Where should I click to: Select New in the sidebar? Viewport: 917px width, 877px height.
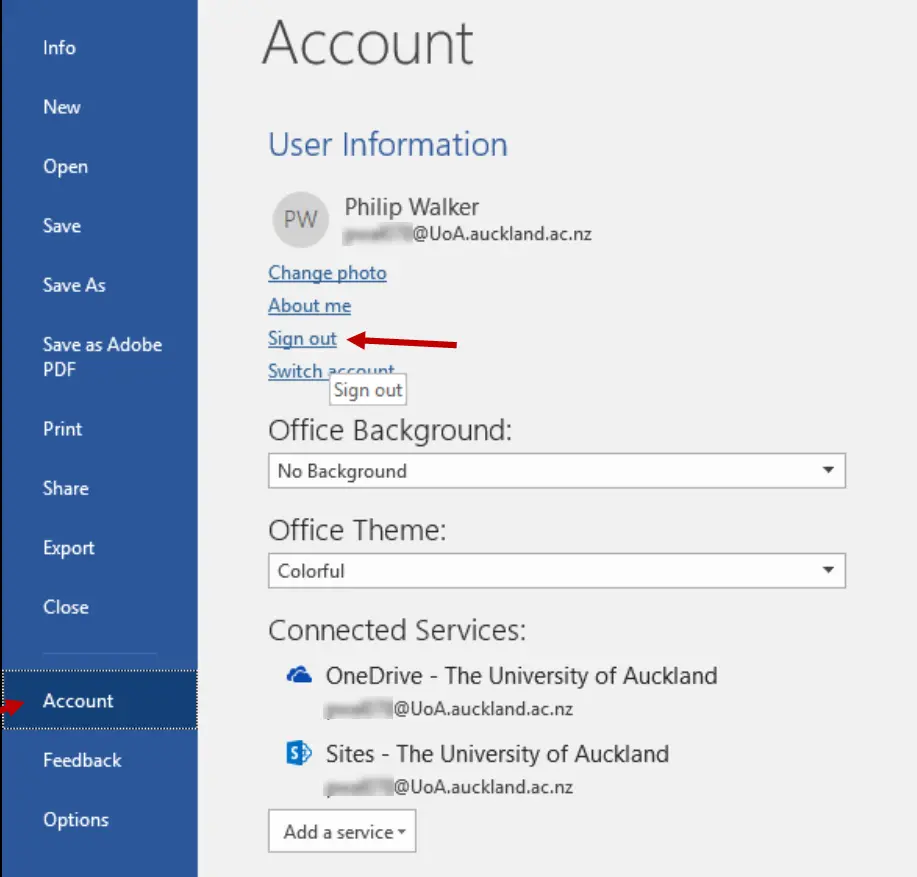62,107
